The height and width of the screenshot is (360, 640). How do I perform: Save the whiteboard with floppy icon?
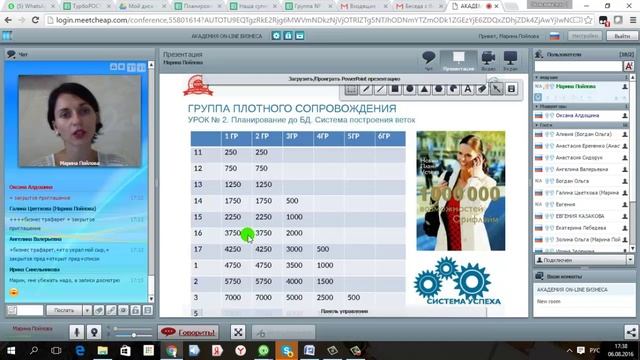[511, 89]
